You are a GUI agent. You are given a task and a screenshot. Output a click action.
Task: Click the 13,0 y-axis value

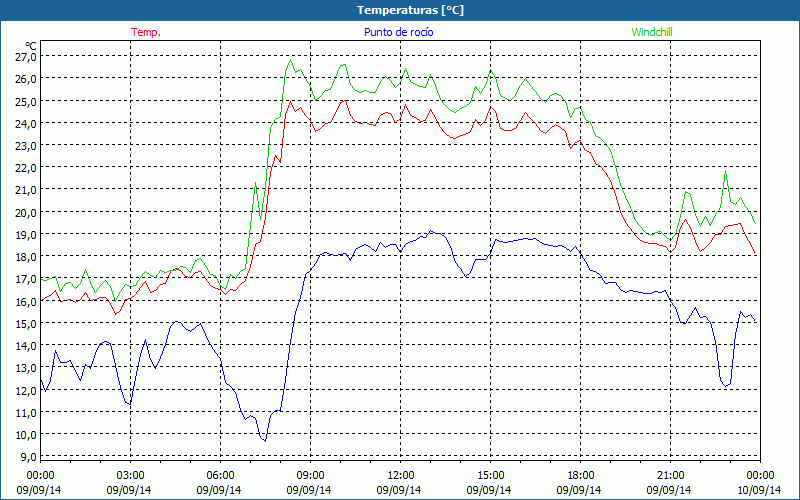pyautogui.click(x=26, y=368)
